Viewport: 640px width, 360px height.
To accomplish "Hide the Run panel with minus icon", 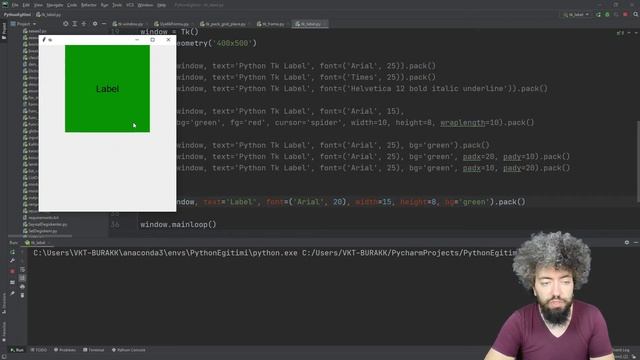I will click(636, 242).
